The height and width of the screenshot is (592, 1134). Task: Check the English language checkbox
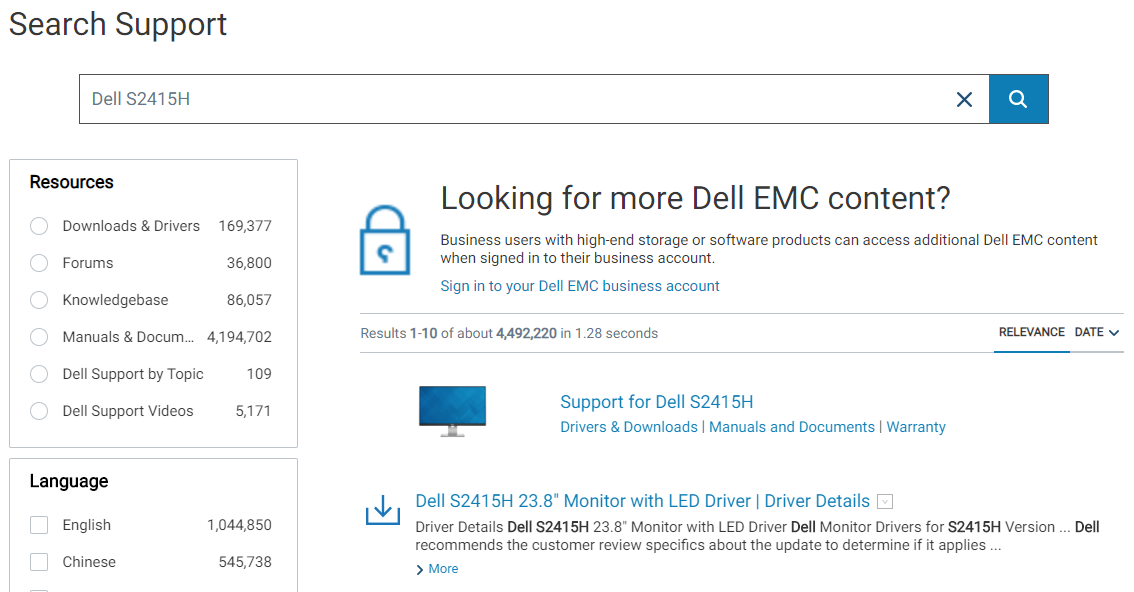pos(39,525)
